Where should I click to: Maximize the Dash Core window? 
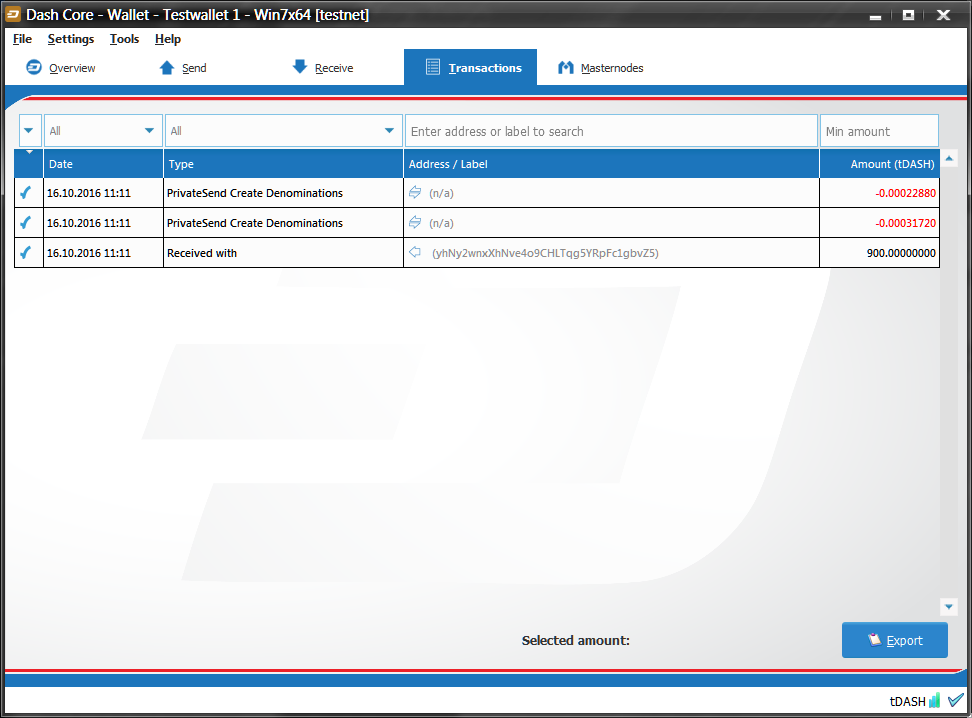click(908, 15)
